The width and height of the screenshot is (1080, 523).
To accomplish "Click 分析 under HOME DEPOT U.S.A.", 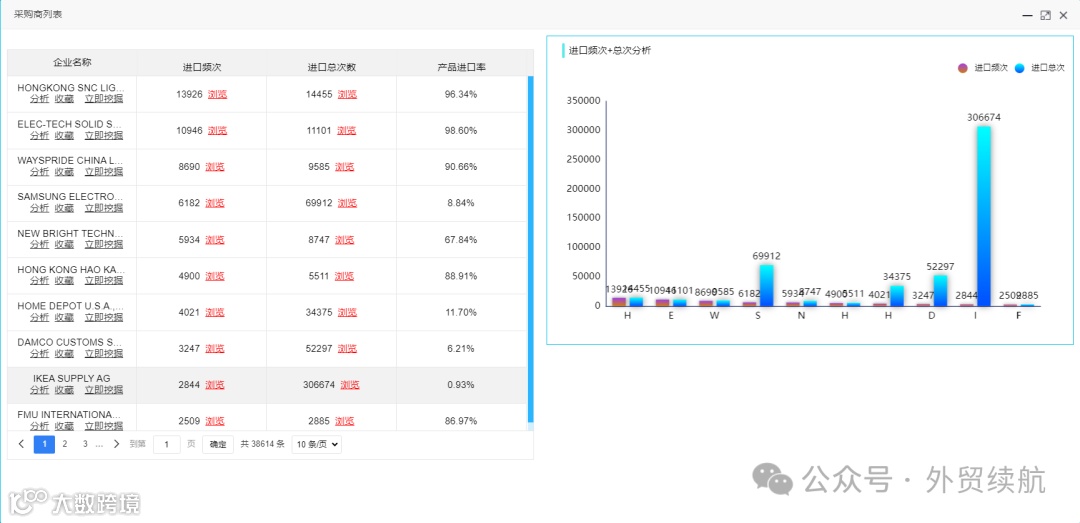I will point(39,317).
